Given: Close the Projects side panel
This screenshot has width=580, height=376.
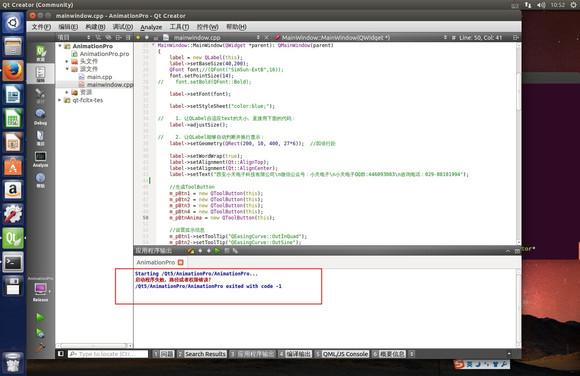Looking at the screenshot, I should [x=128, y=37].
